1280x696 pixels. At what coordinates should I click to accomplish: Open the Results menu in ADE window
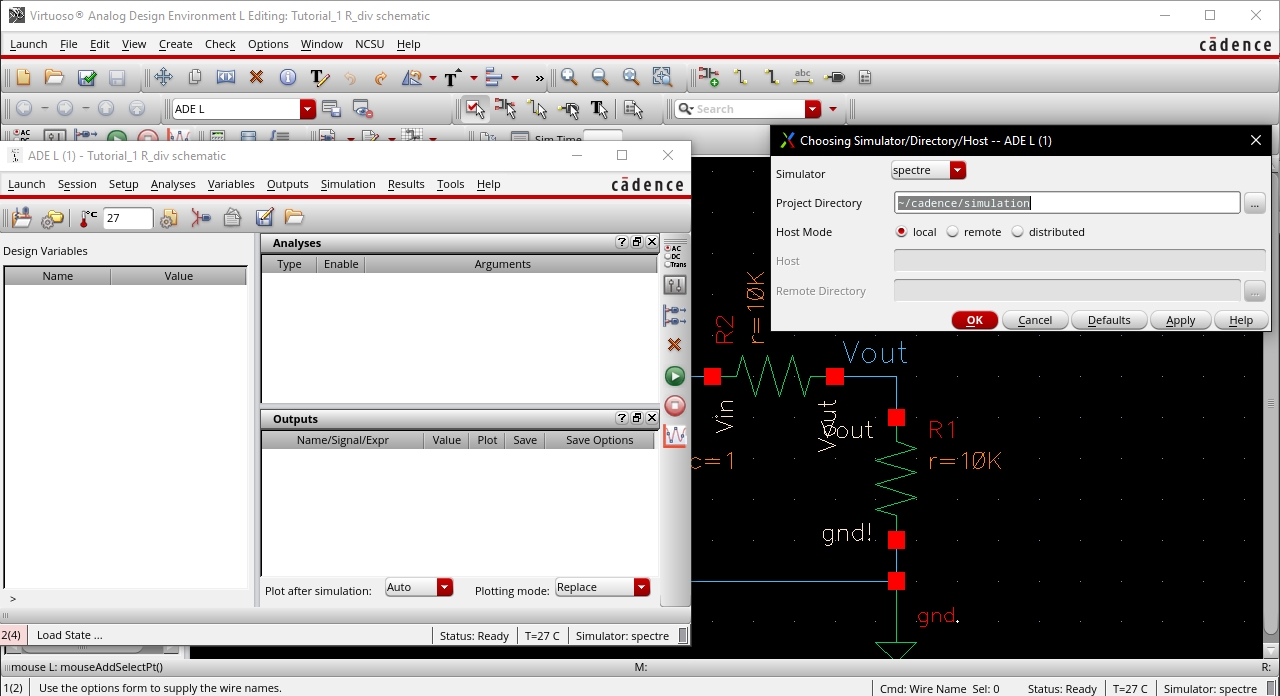[406, 184]
